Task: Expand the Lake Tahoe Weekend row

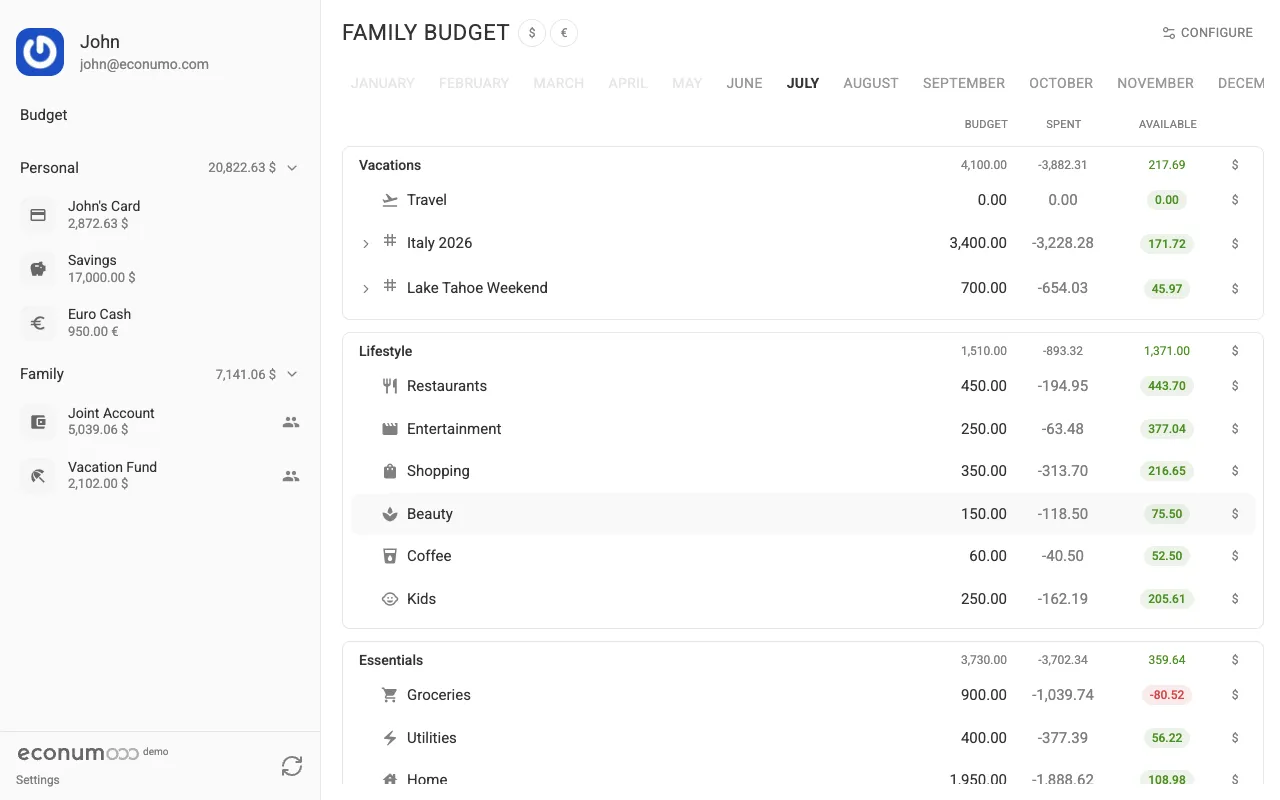Action: (x=365, y=288)
